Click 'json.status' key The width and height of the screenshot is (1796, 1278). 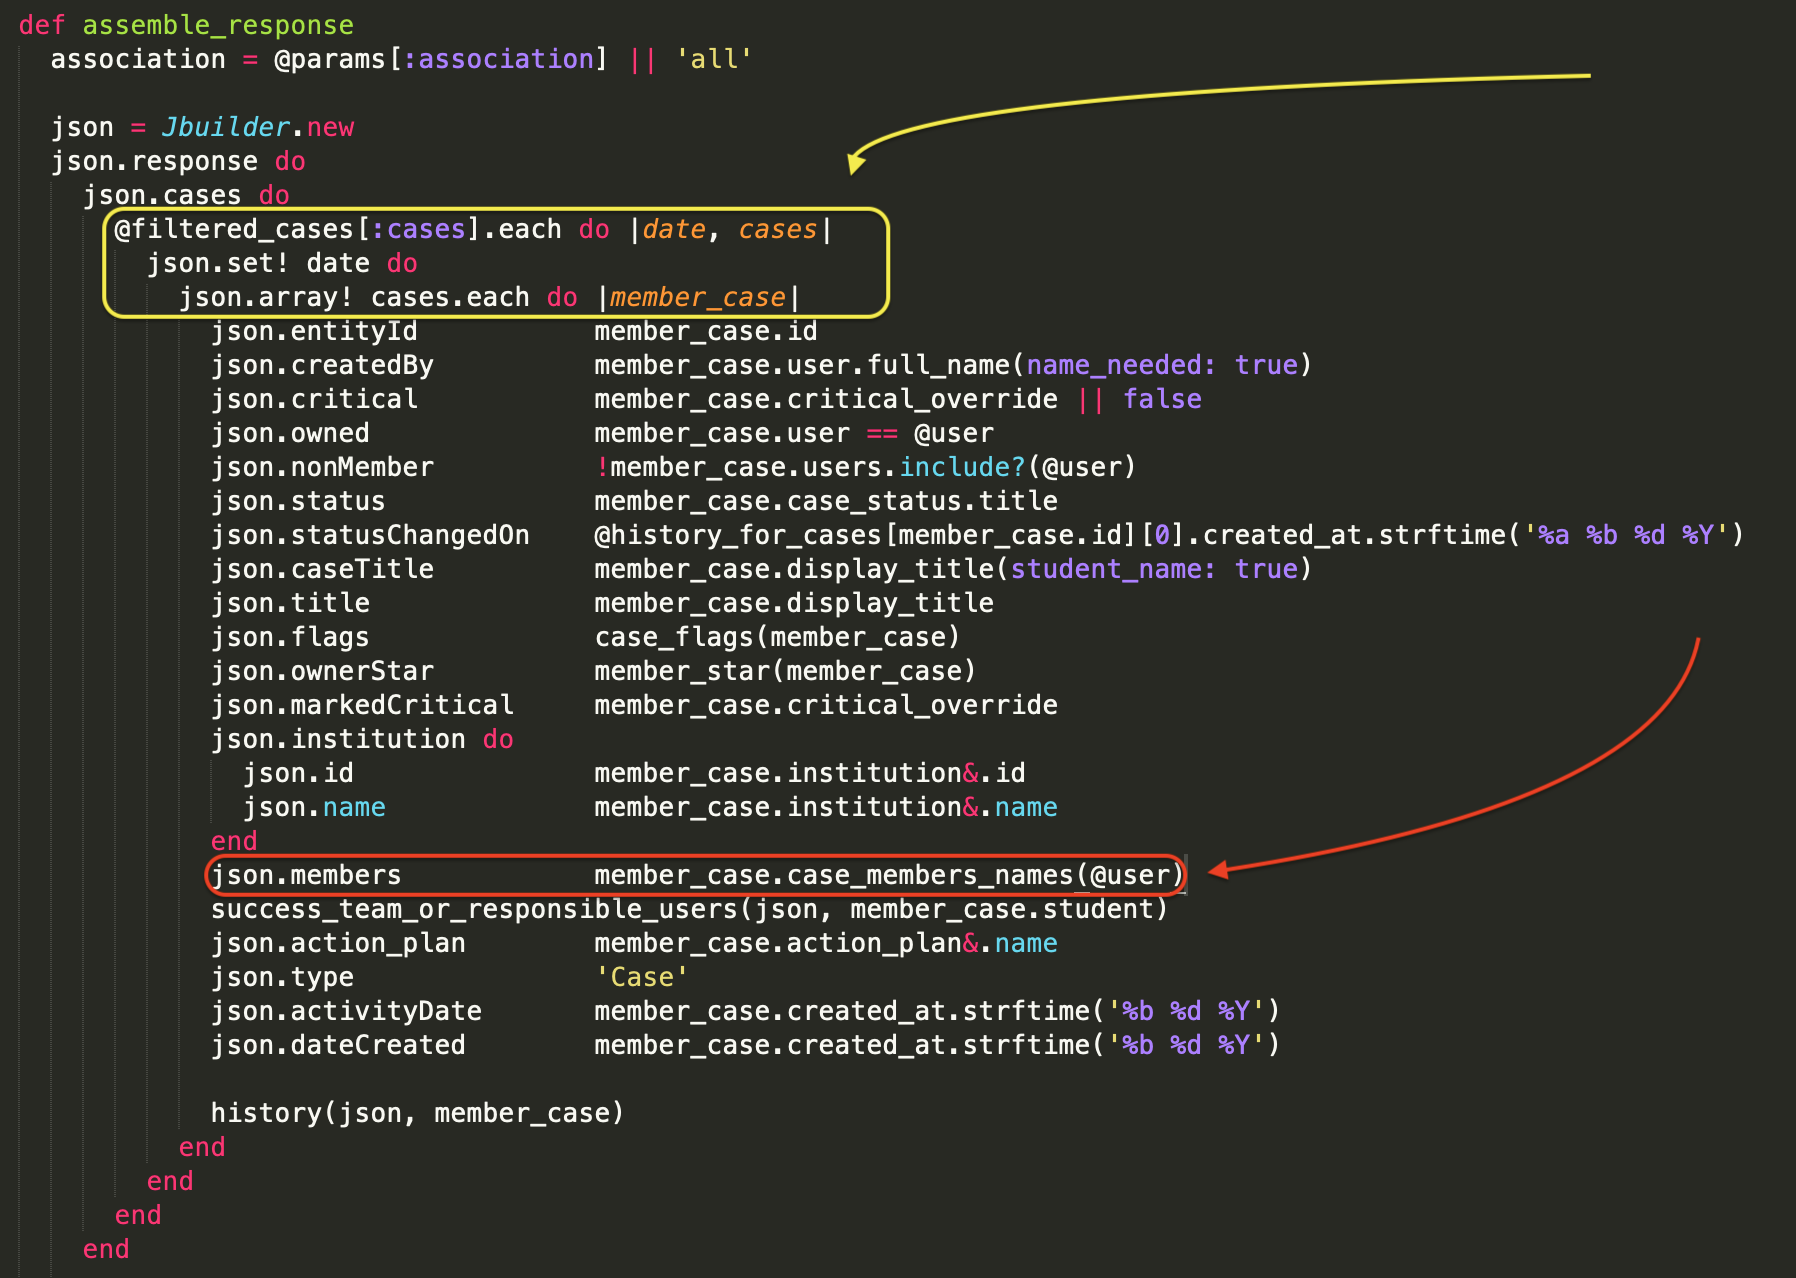pyautogui.click(x=298, y=501)
